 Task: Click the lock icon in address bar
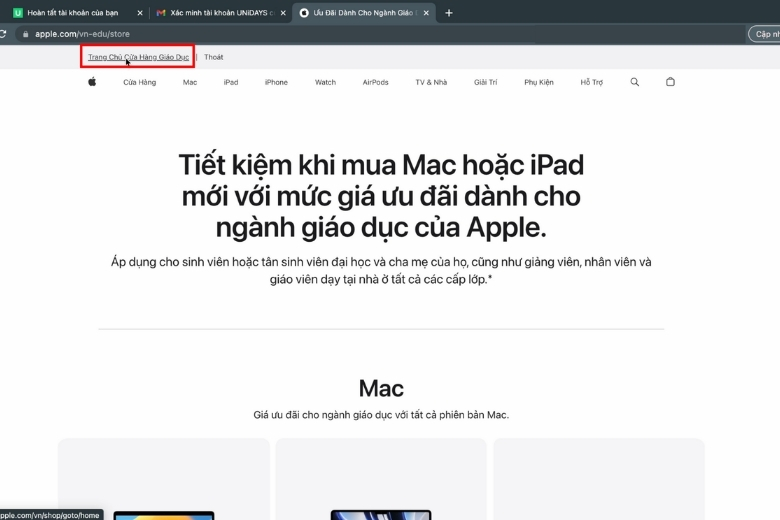pos(25,34)
